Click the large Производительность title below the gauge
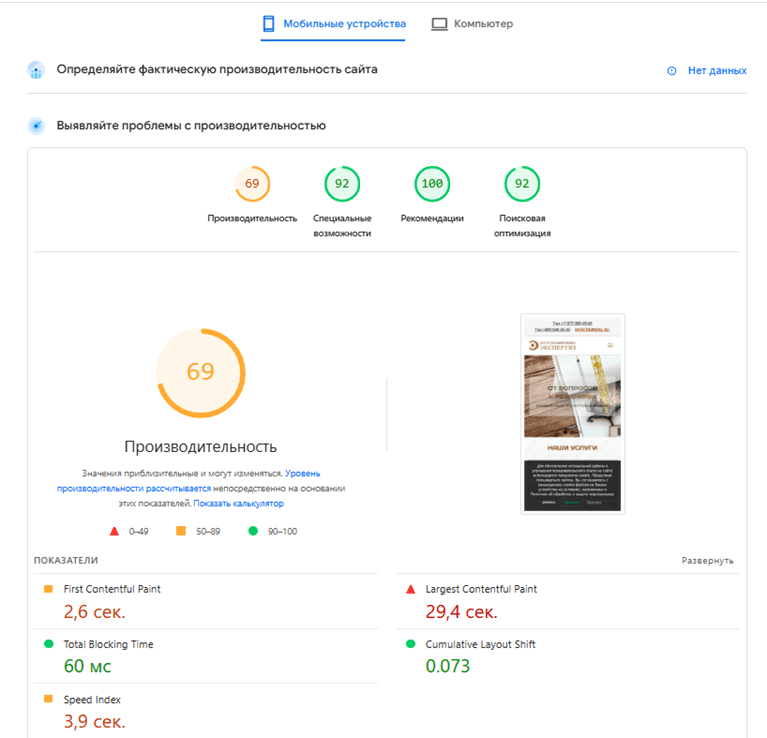The image size is (767, 738). pos(201,447)
